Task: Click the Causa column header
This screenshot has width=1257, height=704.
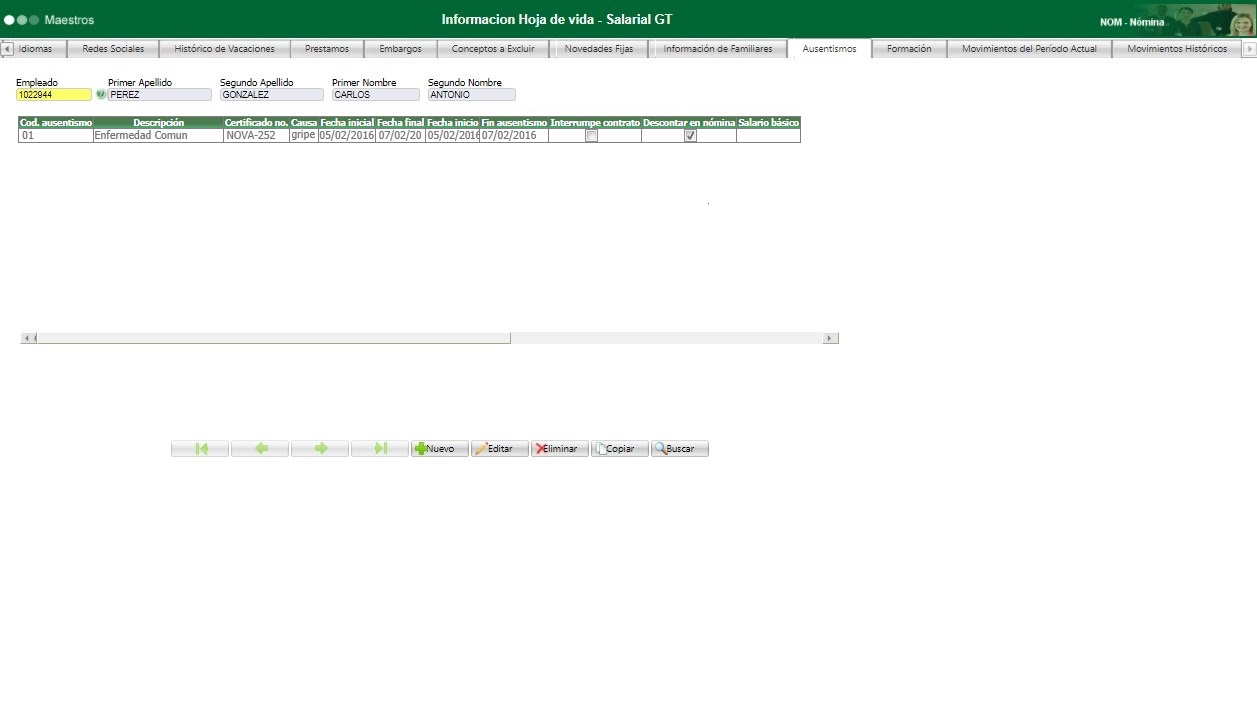Action: coord(304,122)
